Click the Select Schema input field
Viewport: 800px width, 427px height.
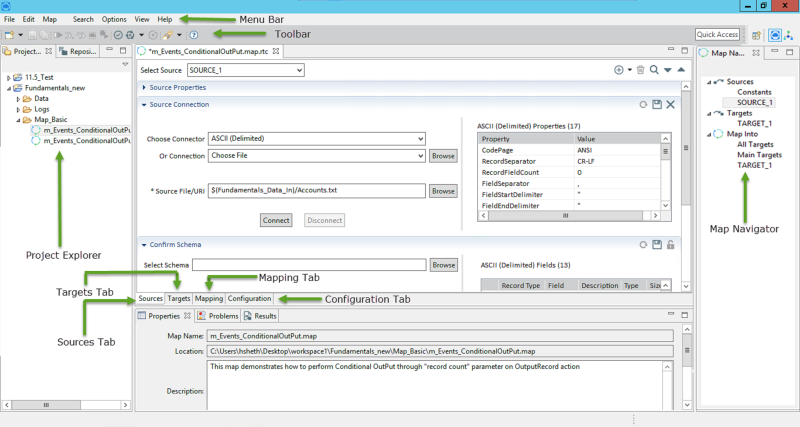(316, 265)
